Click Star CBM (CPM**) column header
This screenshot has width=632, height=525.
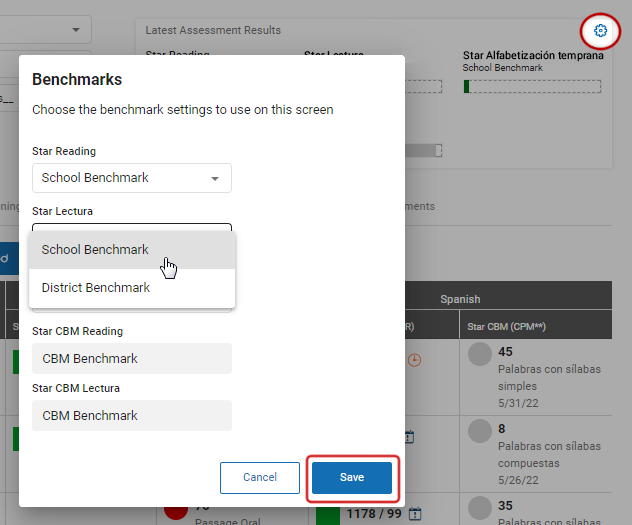pyautogui.click(x=507, y=327)
